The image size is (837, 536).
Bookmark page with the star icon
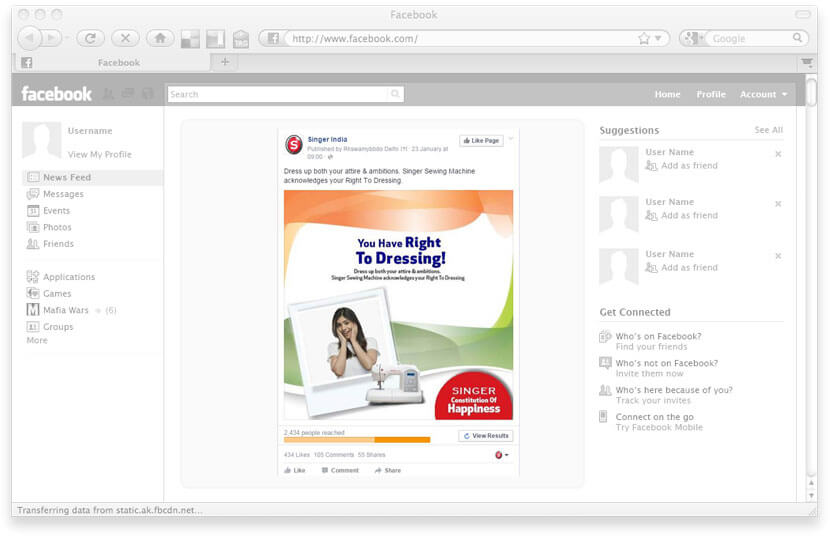[644, 38]
